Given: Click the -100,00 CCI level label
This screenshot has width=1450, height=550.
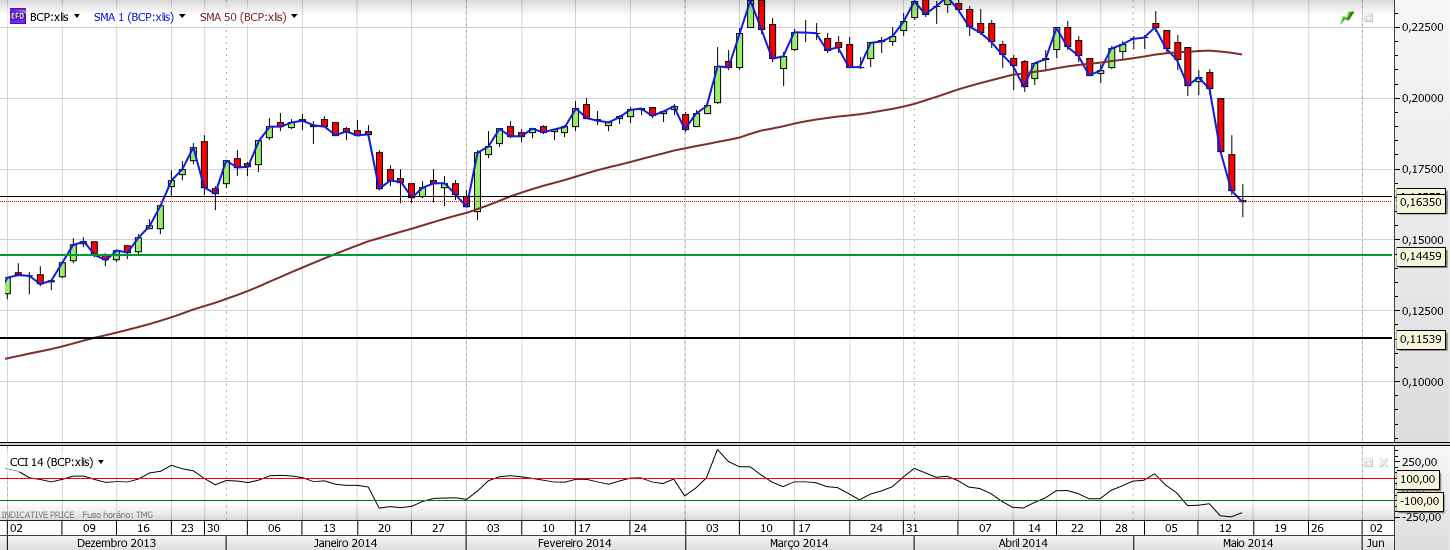Looking at the screenshot, I should pyautogui.click(x=1420, y=501).
